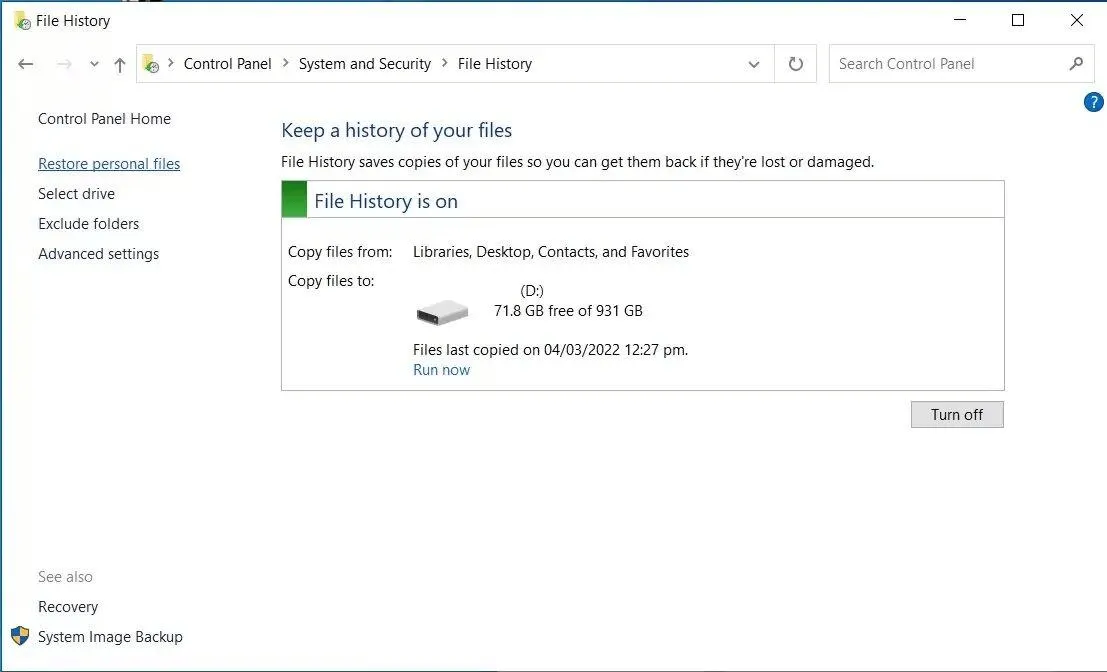Open System Image Backup

point(110,637)
